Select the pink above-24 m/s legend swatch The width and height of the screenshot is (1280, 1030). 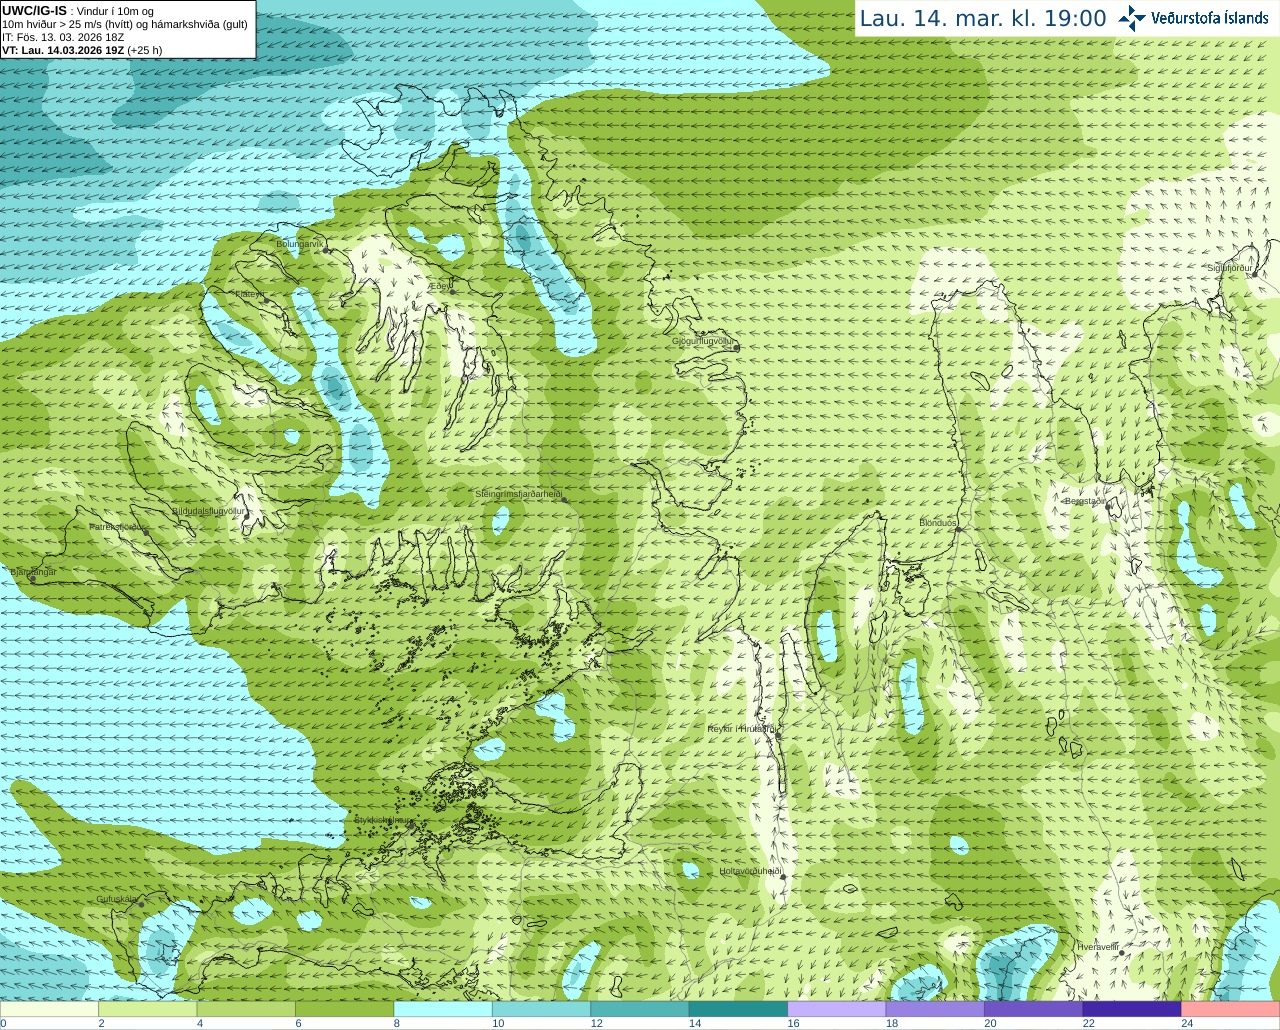pyautogui.click(x=1231, y=1009)
